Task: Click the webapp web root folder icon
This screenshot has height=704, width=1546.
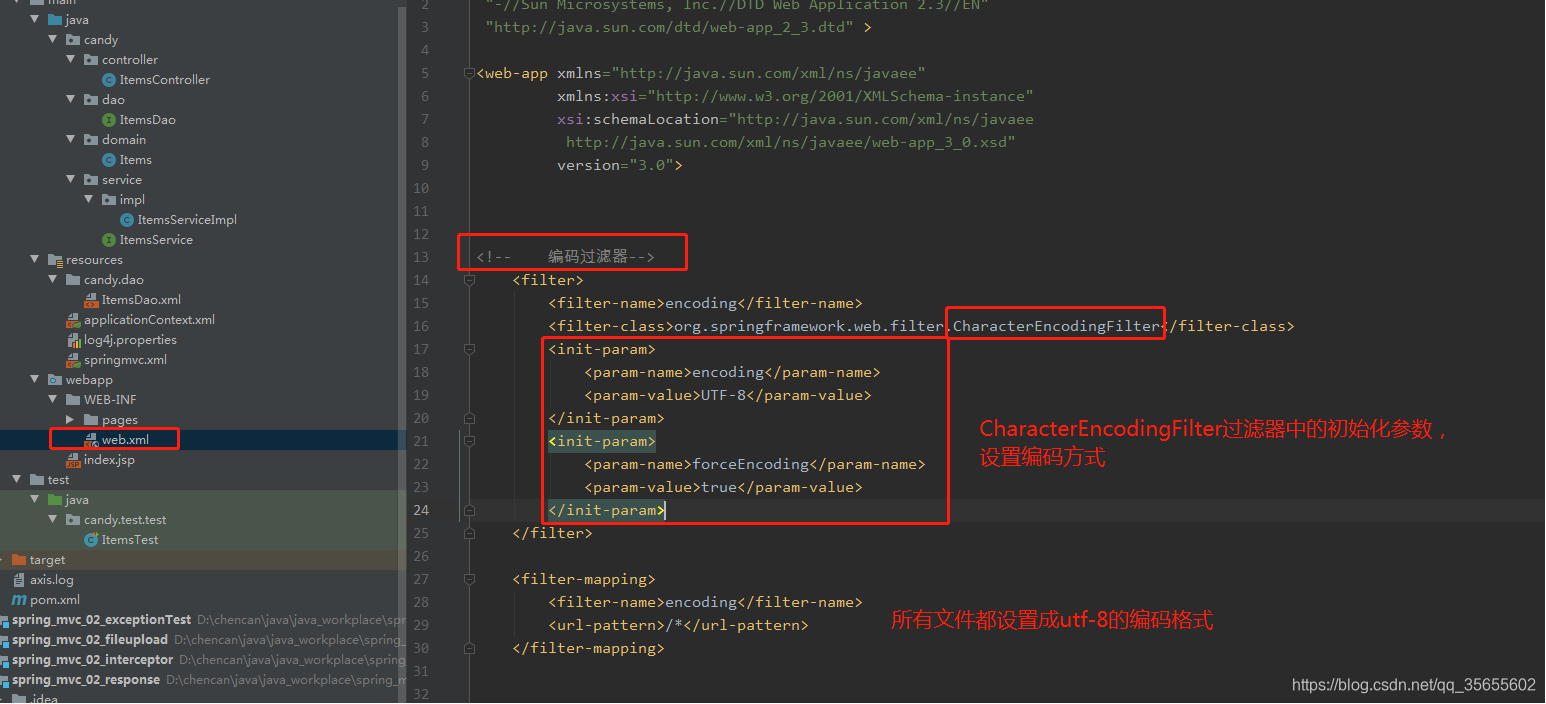Action: tap(55, 380)
